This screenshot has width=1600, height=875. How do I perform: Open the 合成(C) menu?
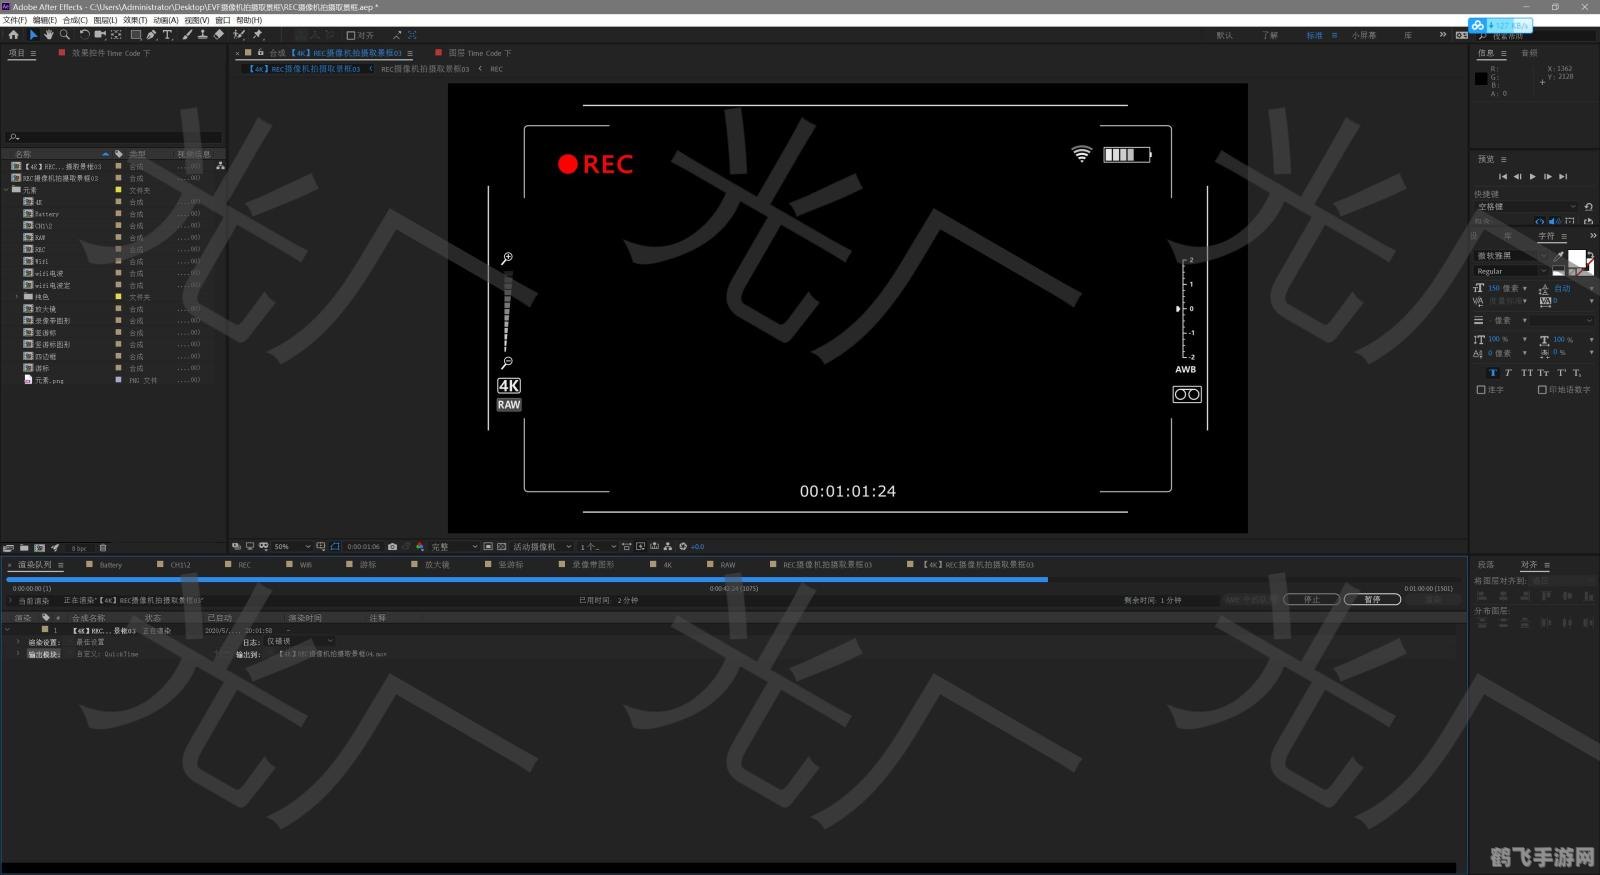[75, 20]
